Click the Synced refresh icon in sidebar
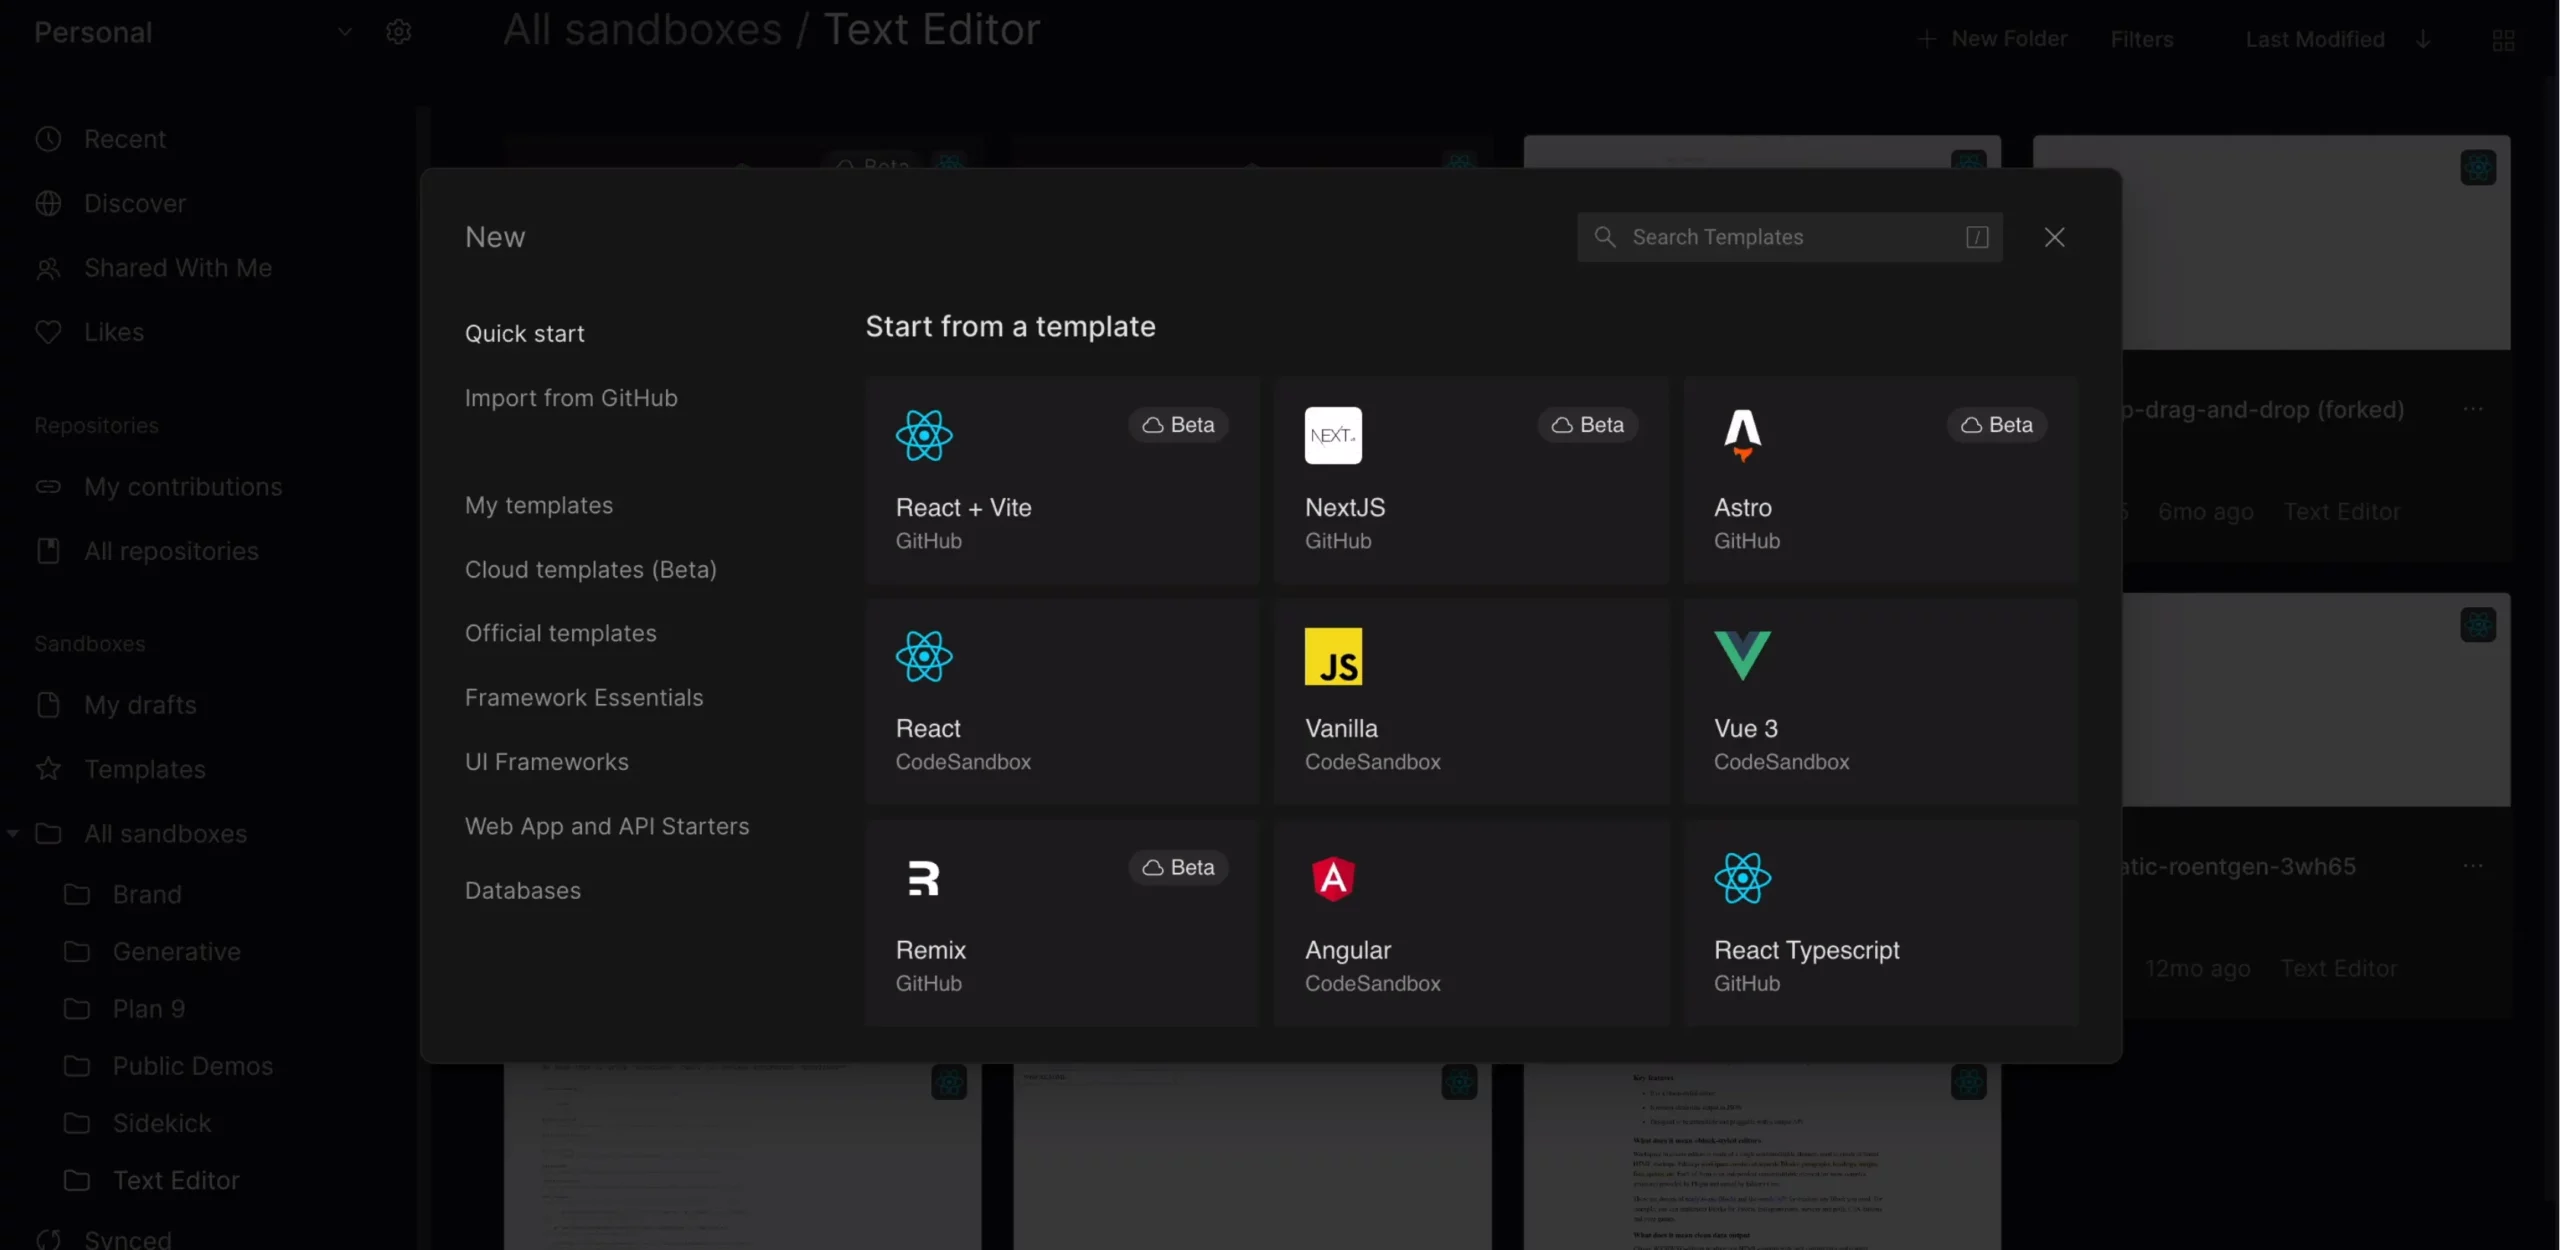The height and width of the screenshot is (1250, 2560). tap(48, 1239)
